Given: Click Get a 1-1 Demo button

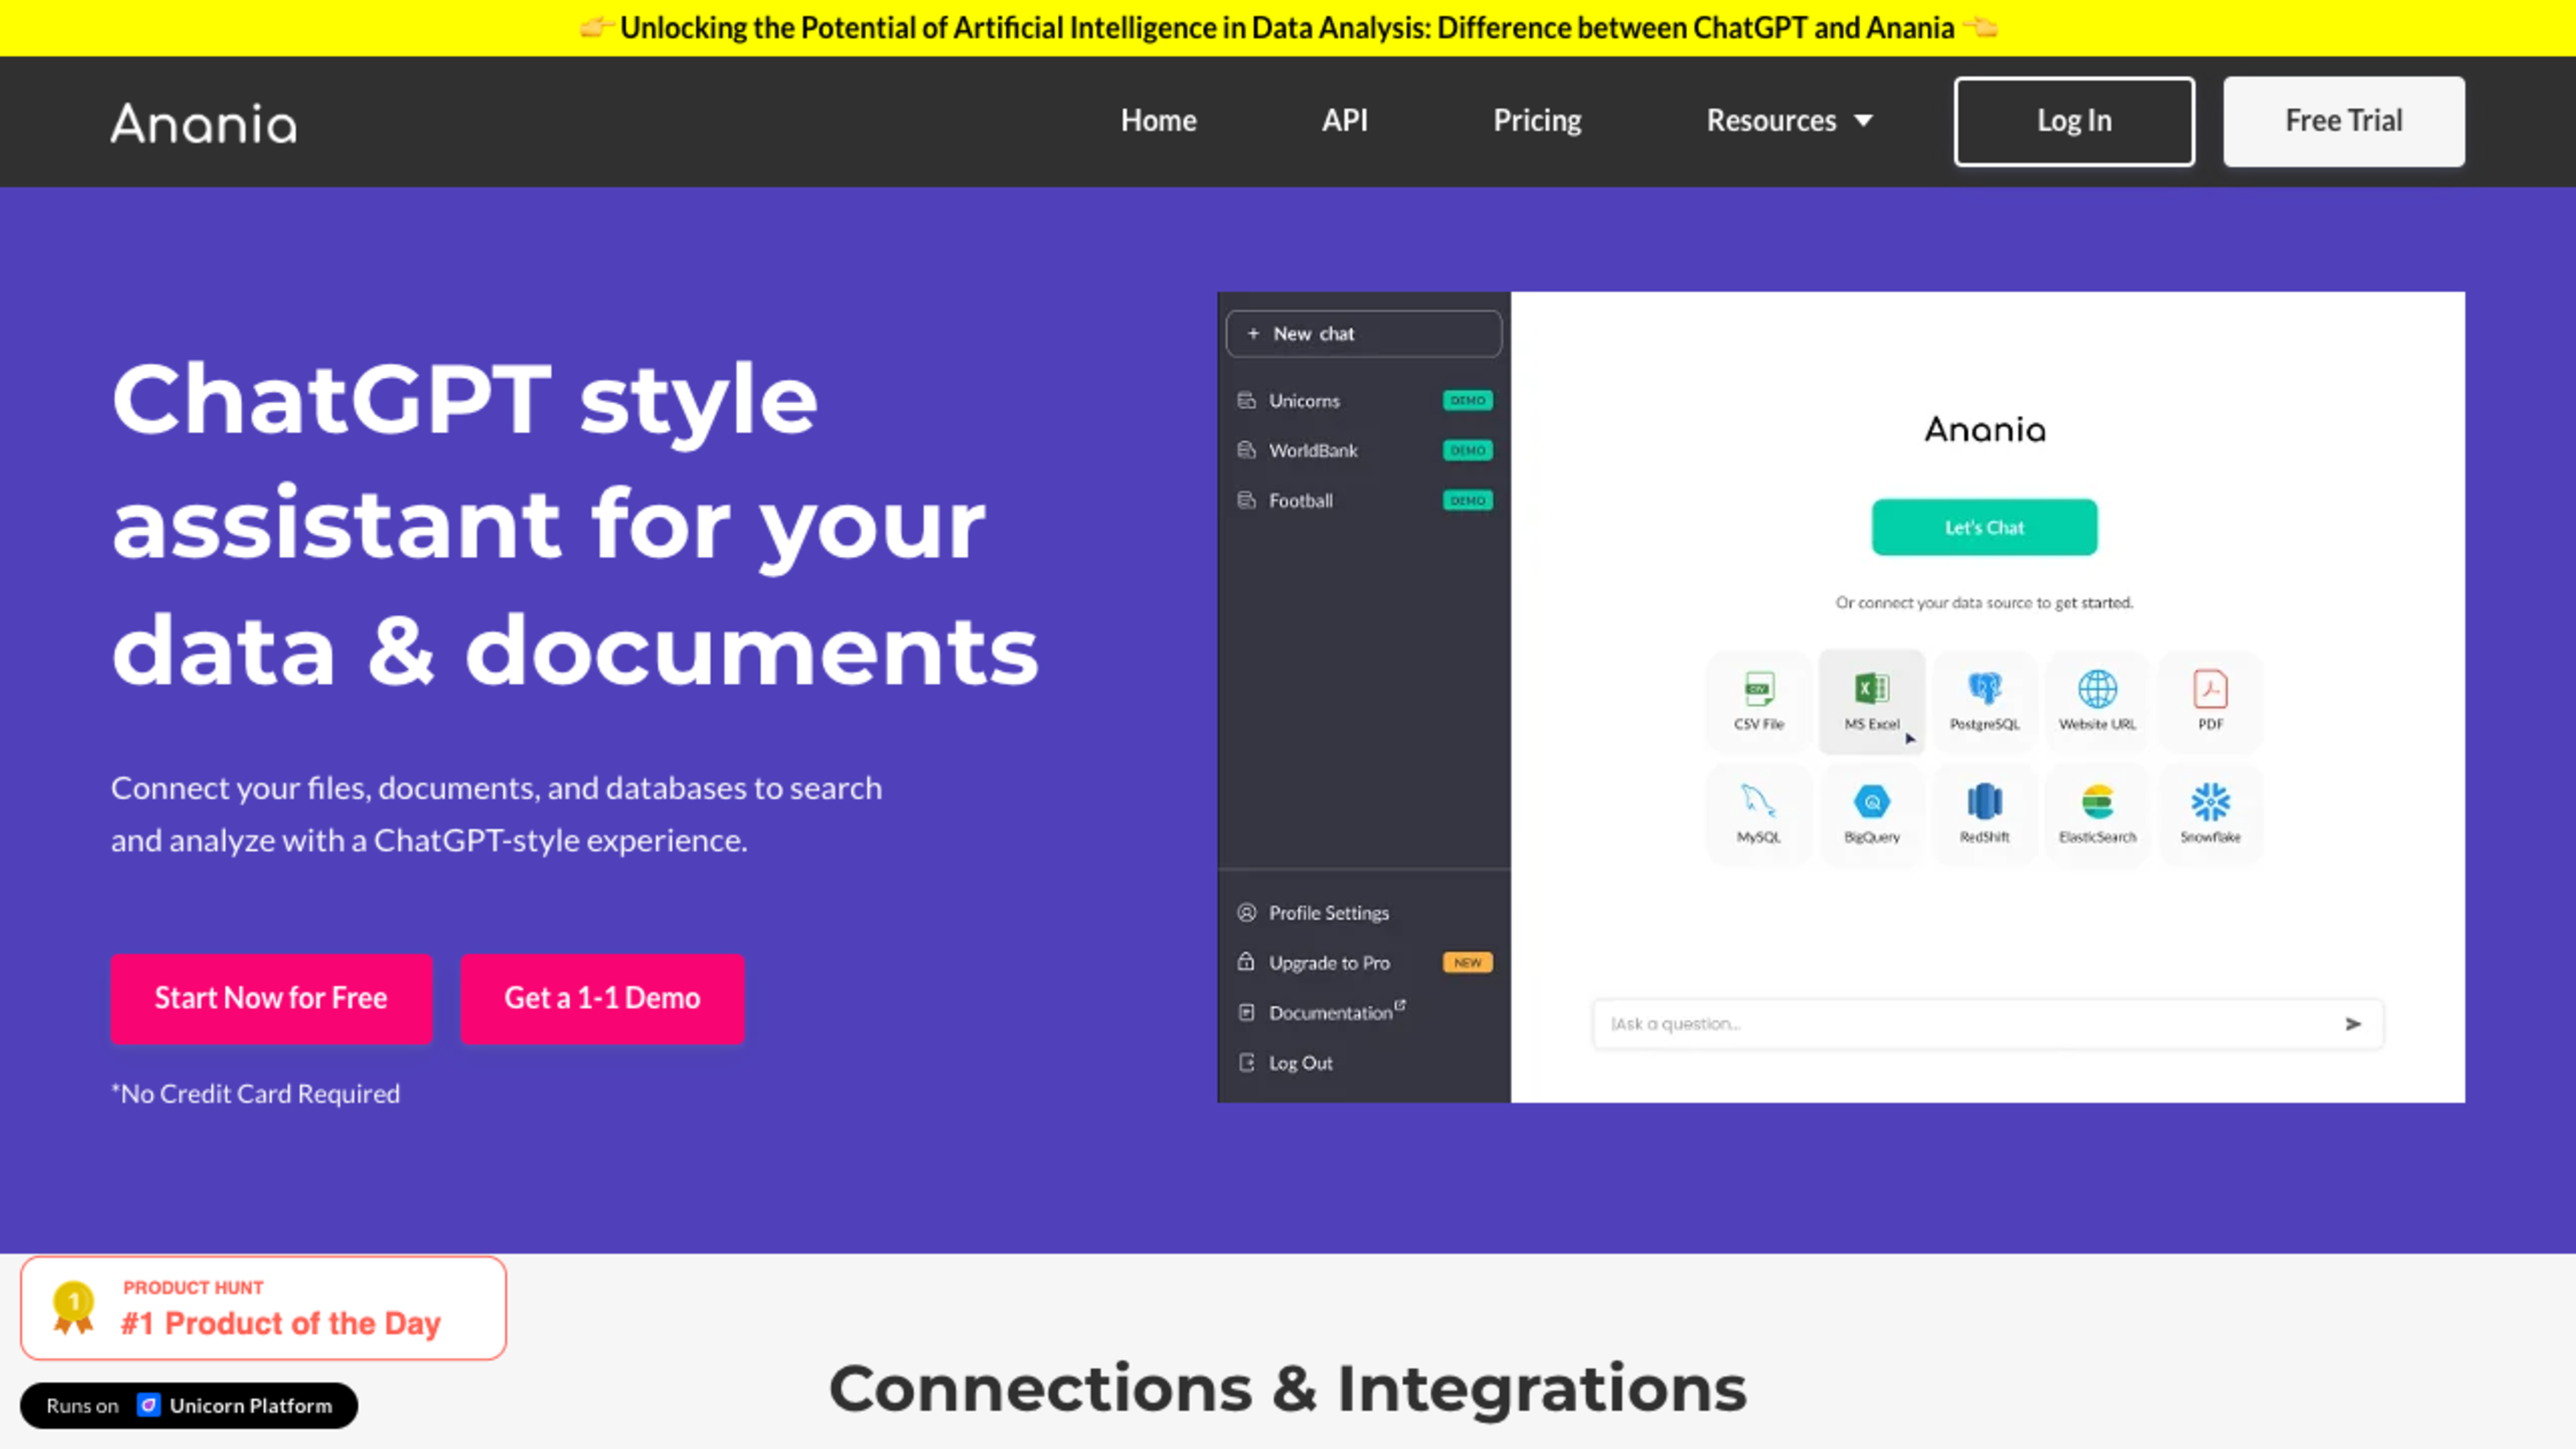Looking at the screenshot, I should [602, 998].
